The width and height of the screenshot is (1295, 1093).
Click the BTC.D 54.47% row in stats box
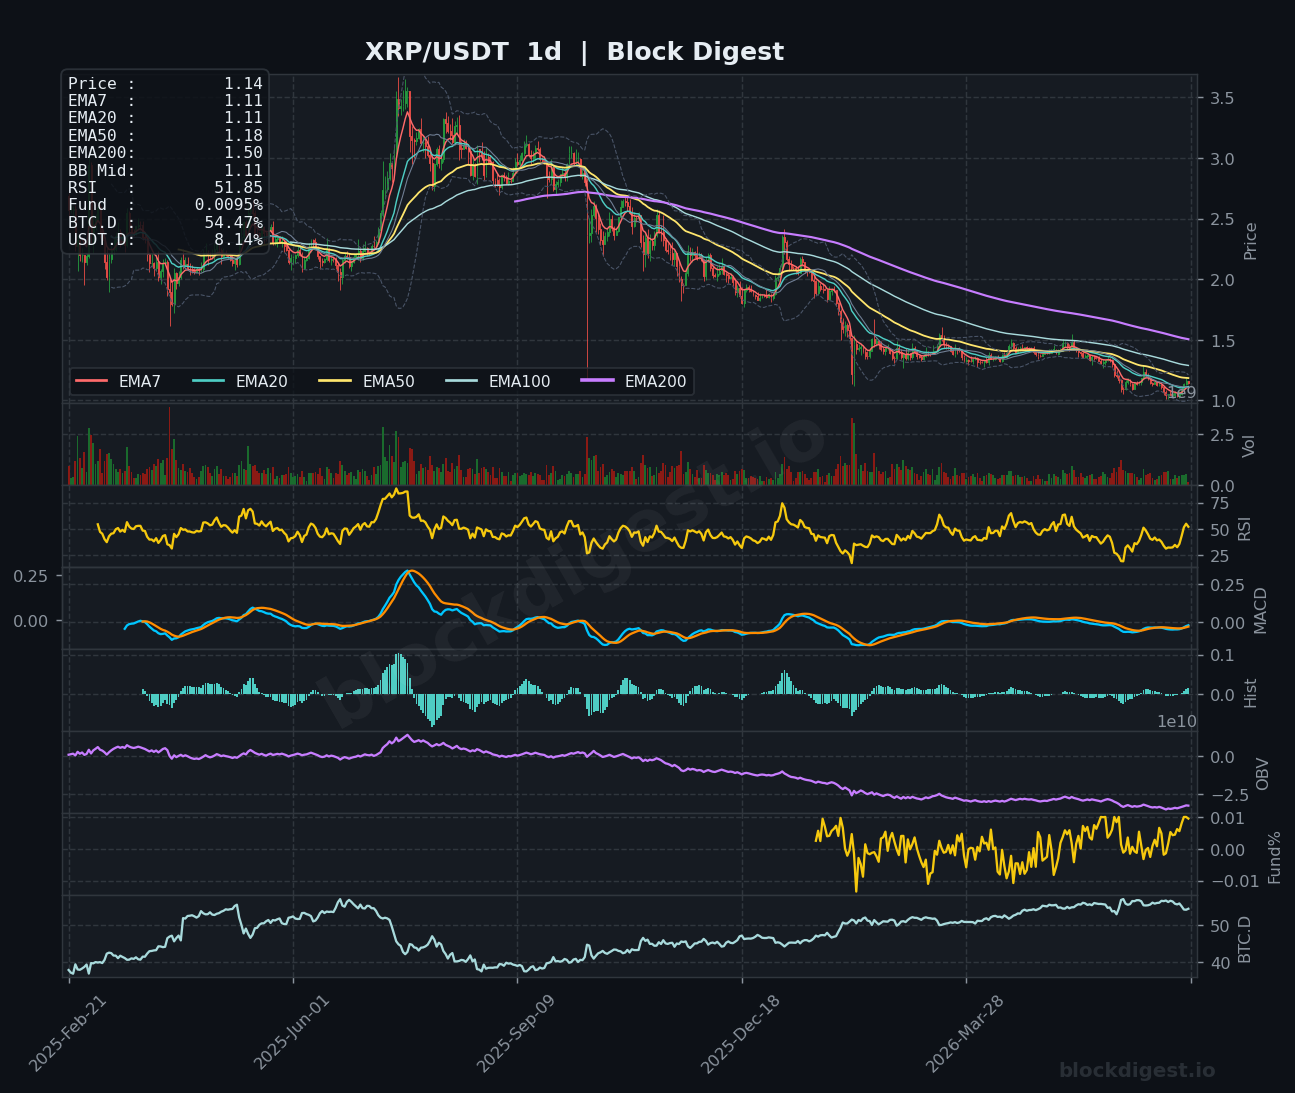[x=165, y=222]
